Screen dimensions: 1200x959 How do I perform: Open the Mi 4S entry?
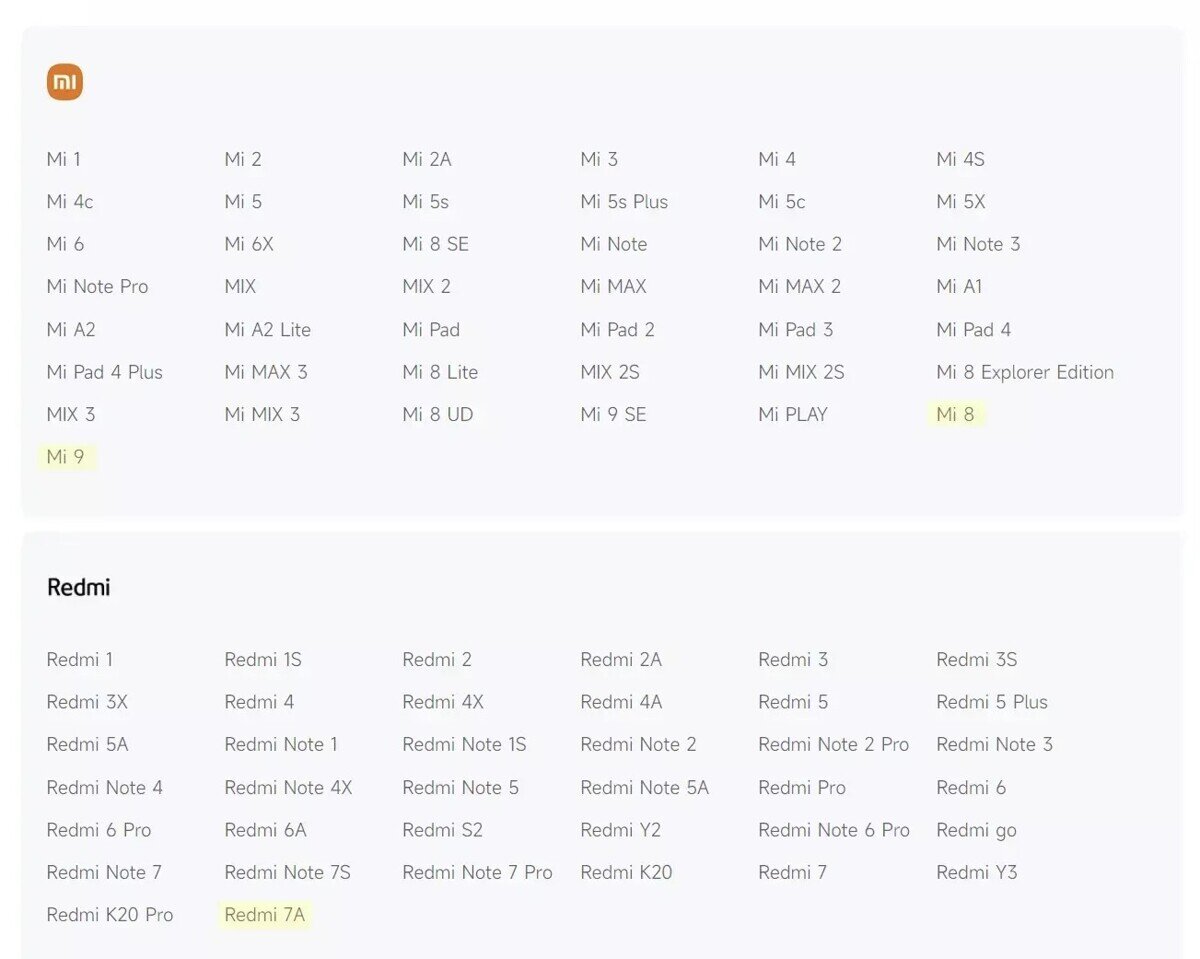click(961, 159)
